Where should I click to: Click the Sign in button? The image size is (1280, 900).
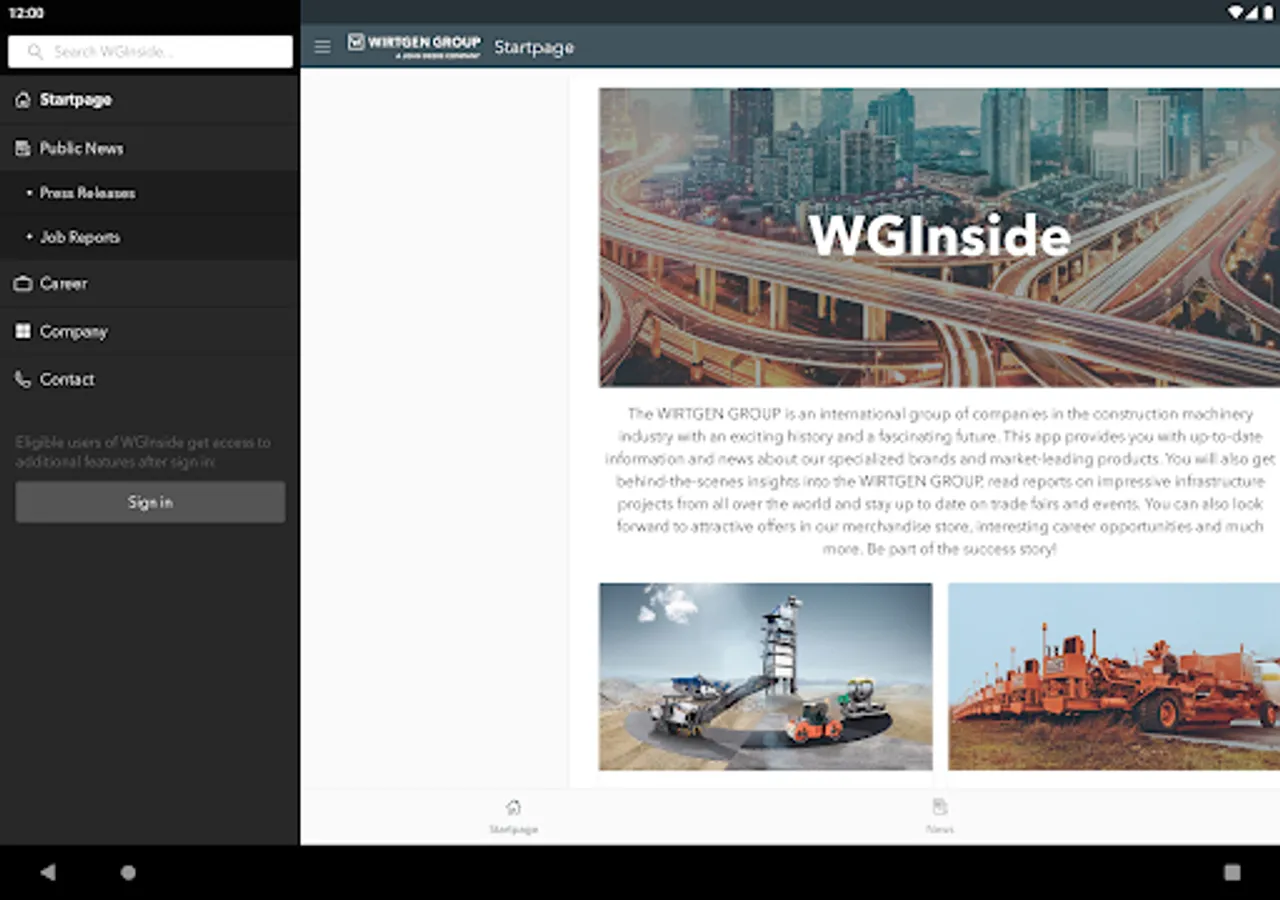click(x=150, y=502)
